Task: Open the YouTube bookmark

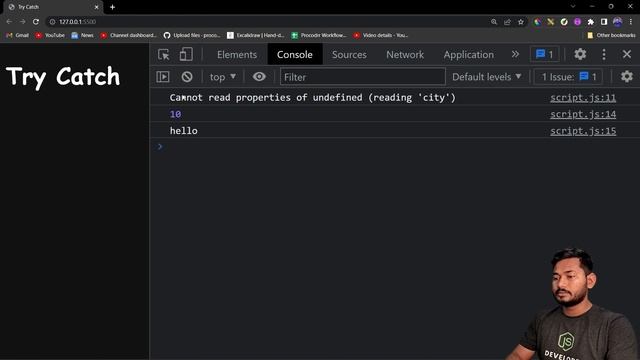Action: (x=50, y=36)
